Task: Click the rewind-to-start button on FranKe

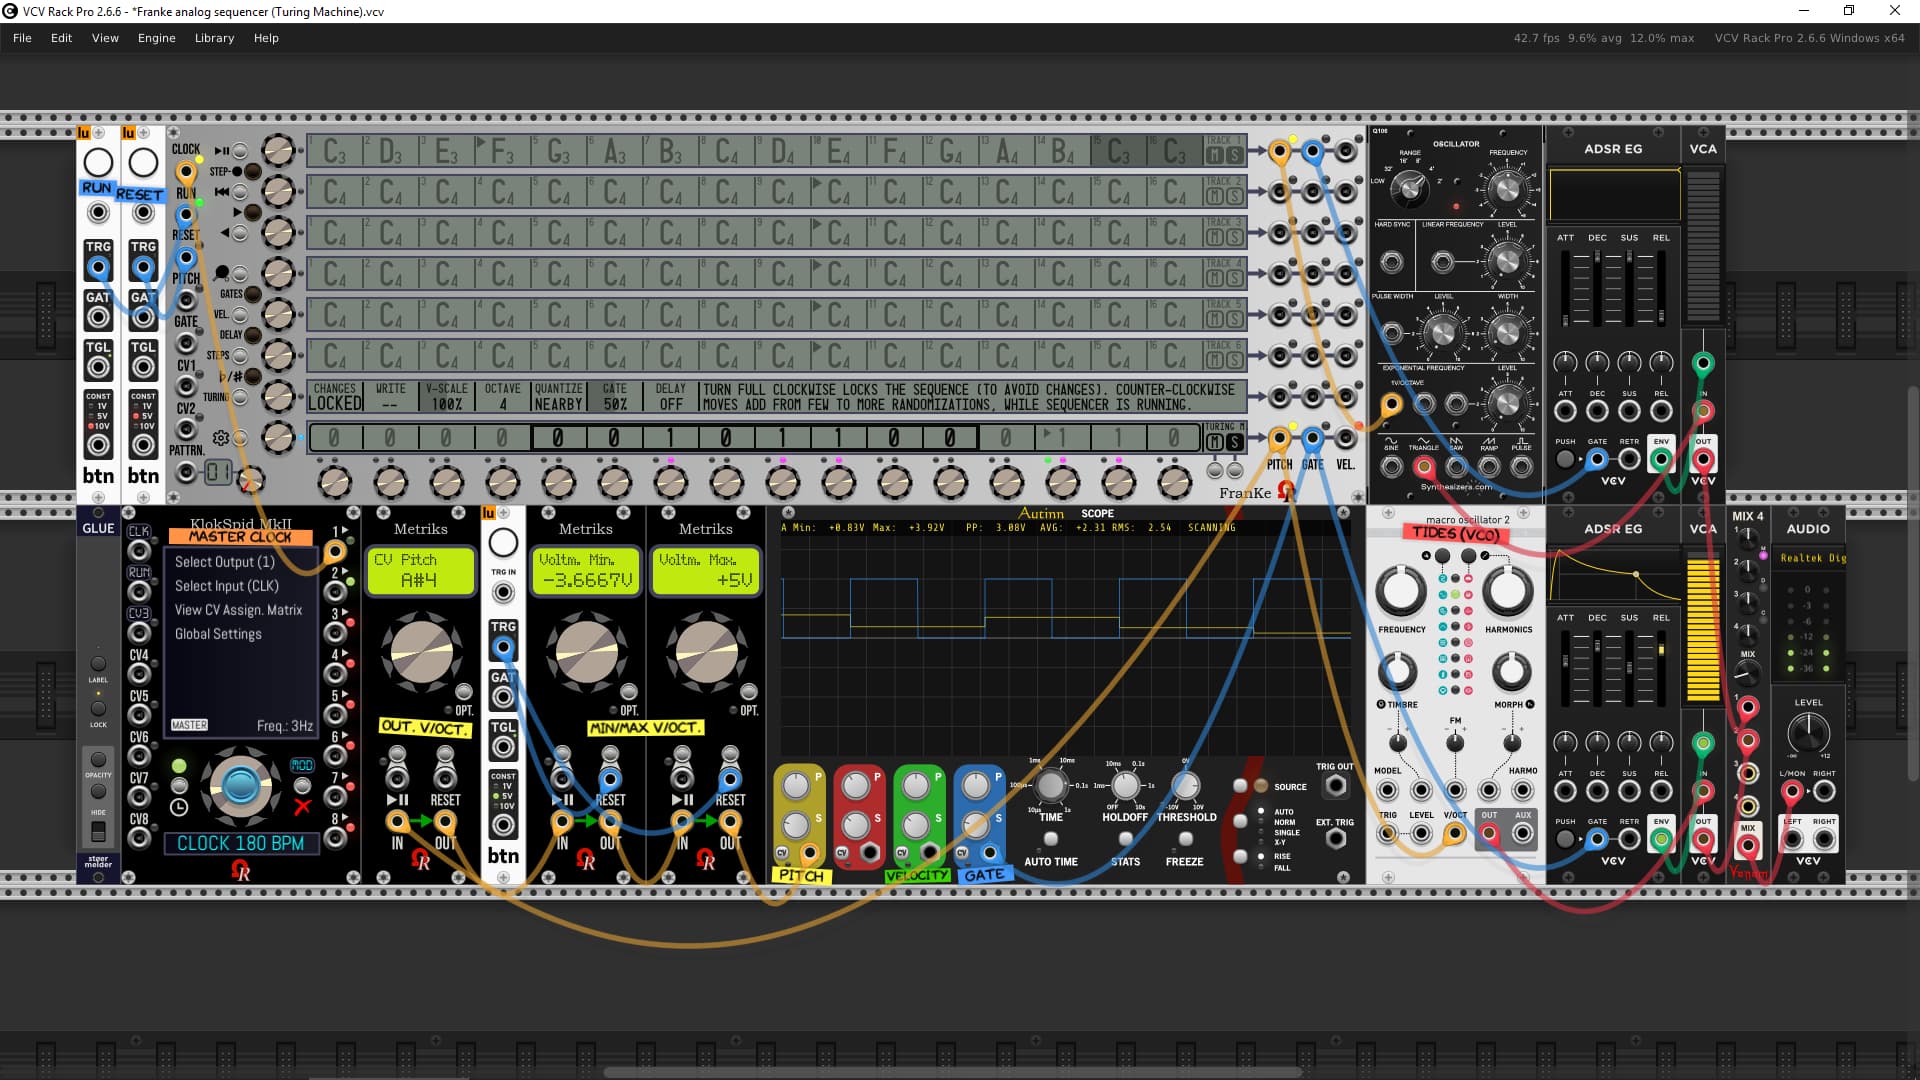Action: coord(238,192)
